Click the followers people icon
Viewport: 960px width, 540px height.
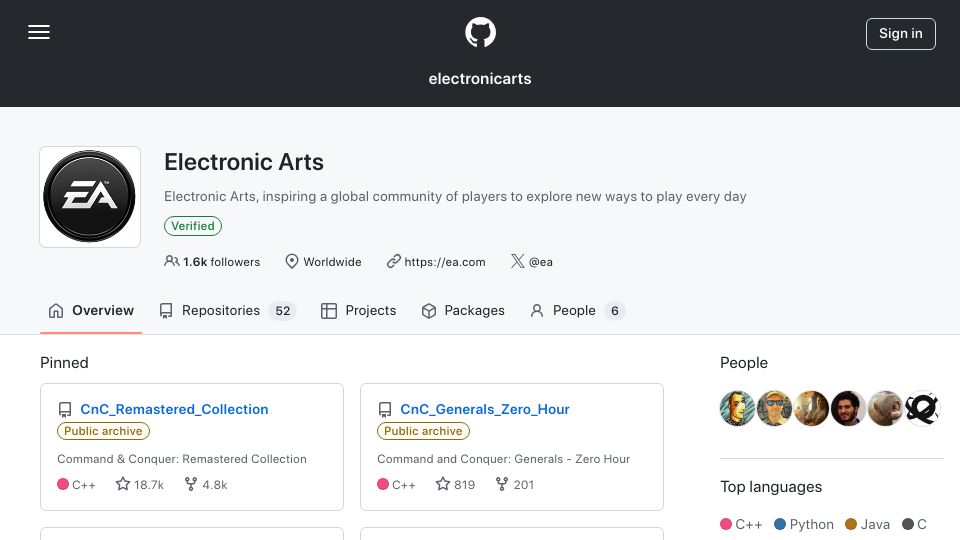pyautogui.click(x=171, y=261)
